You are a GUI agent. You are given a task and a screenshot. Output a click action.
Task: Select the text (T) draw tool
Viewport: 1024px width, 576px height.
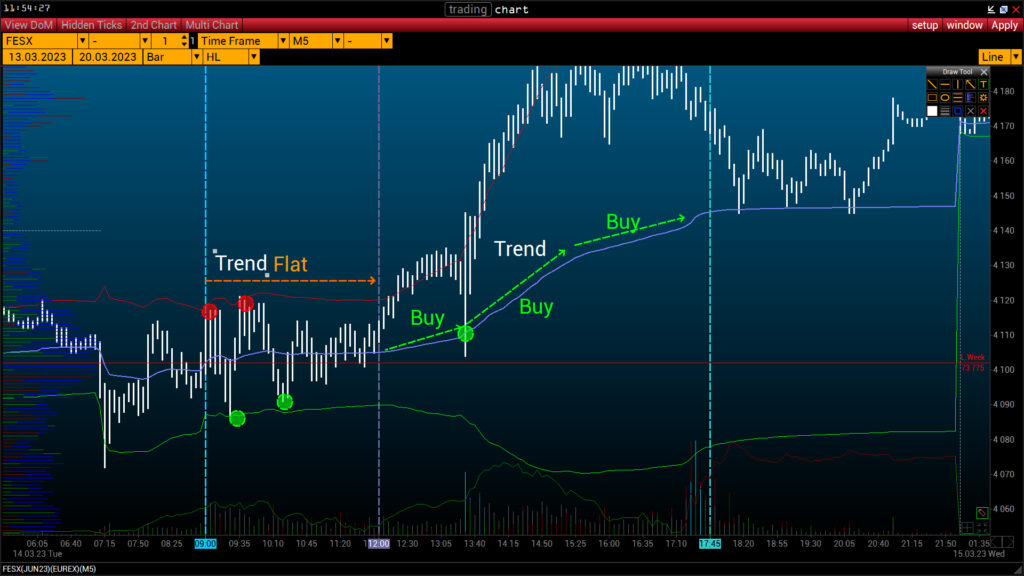click(984, 84)
